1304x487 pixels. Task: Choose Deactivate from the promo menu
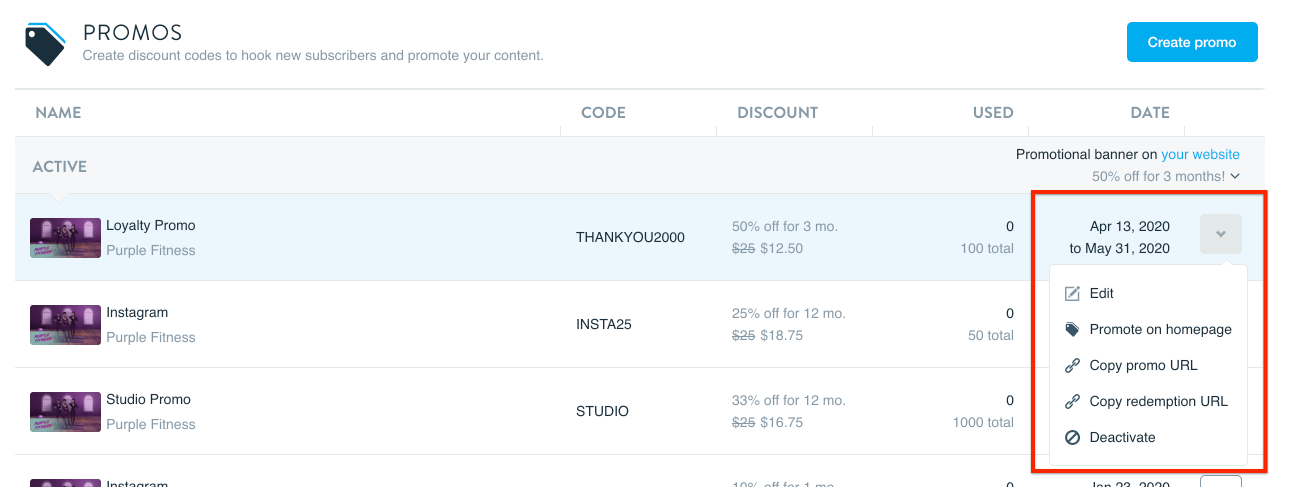(1122, 438)
